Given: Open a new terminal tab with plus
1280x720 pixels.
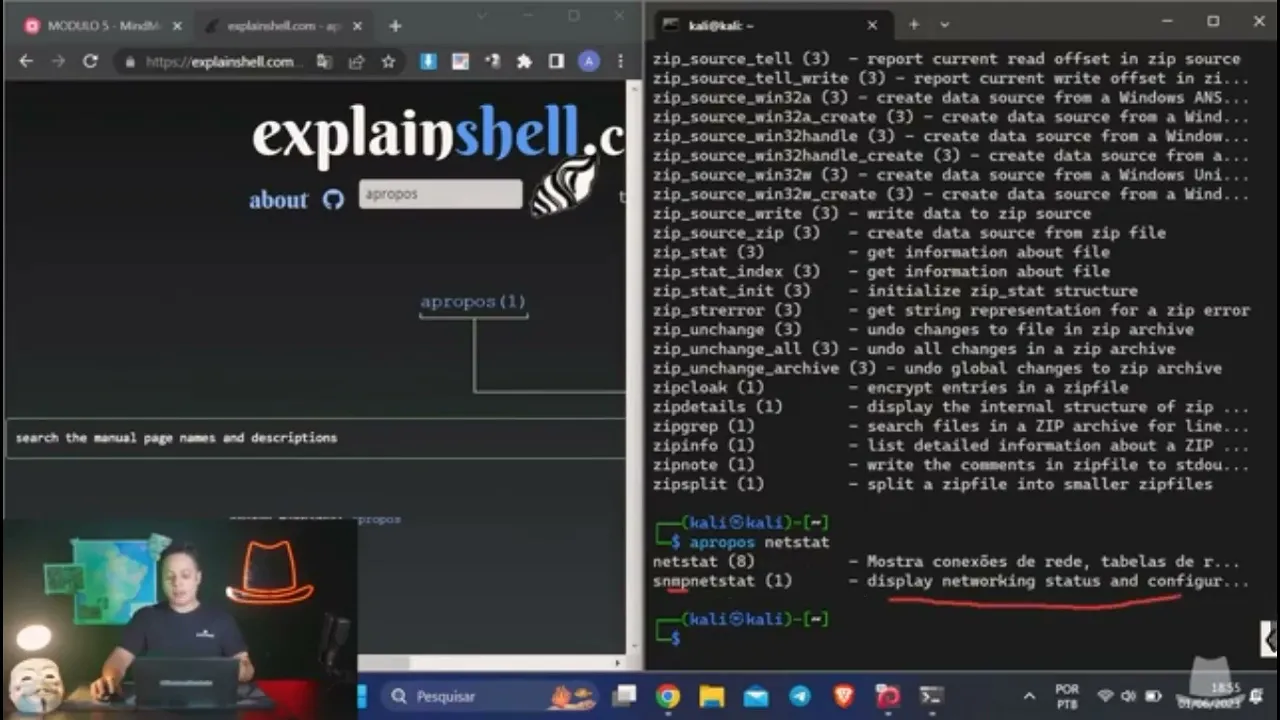Looking at the screenshot, I should pyautogui.click(x=913, y=25).
